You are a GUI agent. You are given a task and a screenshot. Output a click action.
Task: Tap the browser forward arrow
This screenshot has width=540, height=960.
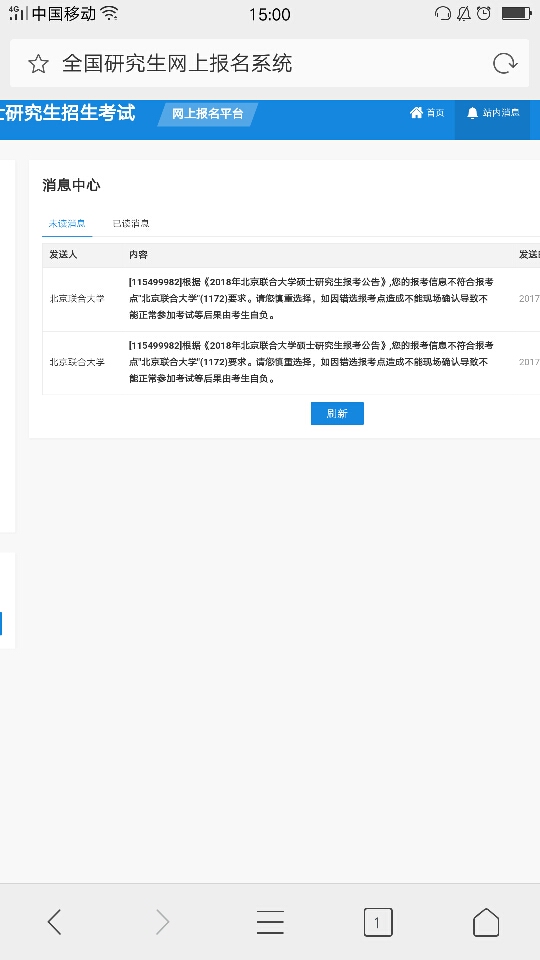tap(162, 921)
